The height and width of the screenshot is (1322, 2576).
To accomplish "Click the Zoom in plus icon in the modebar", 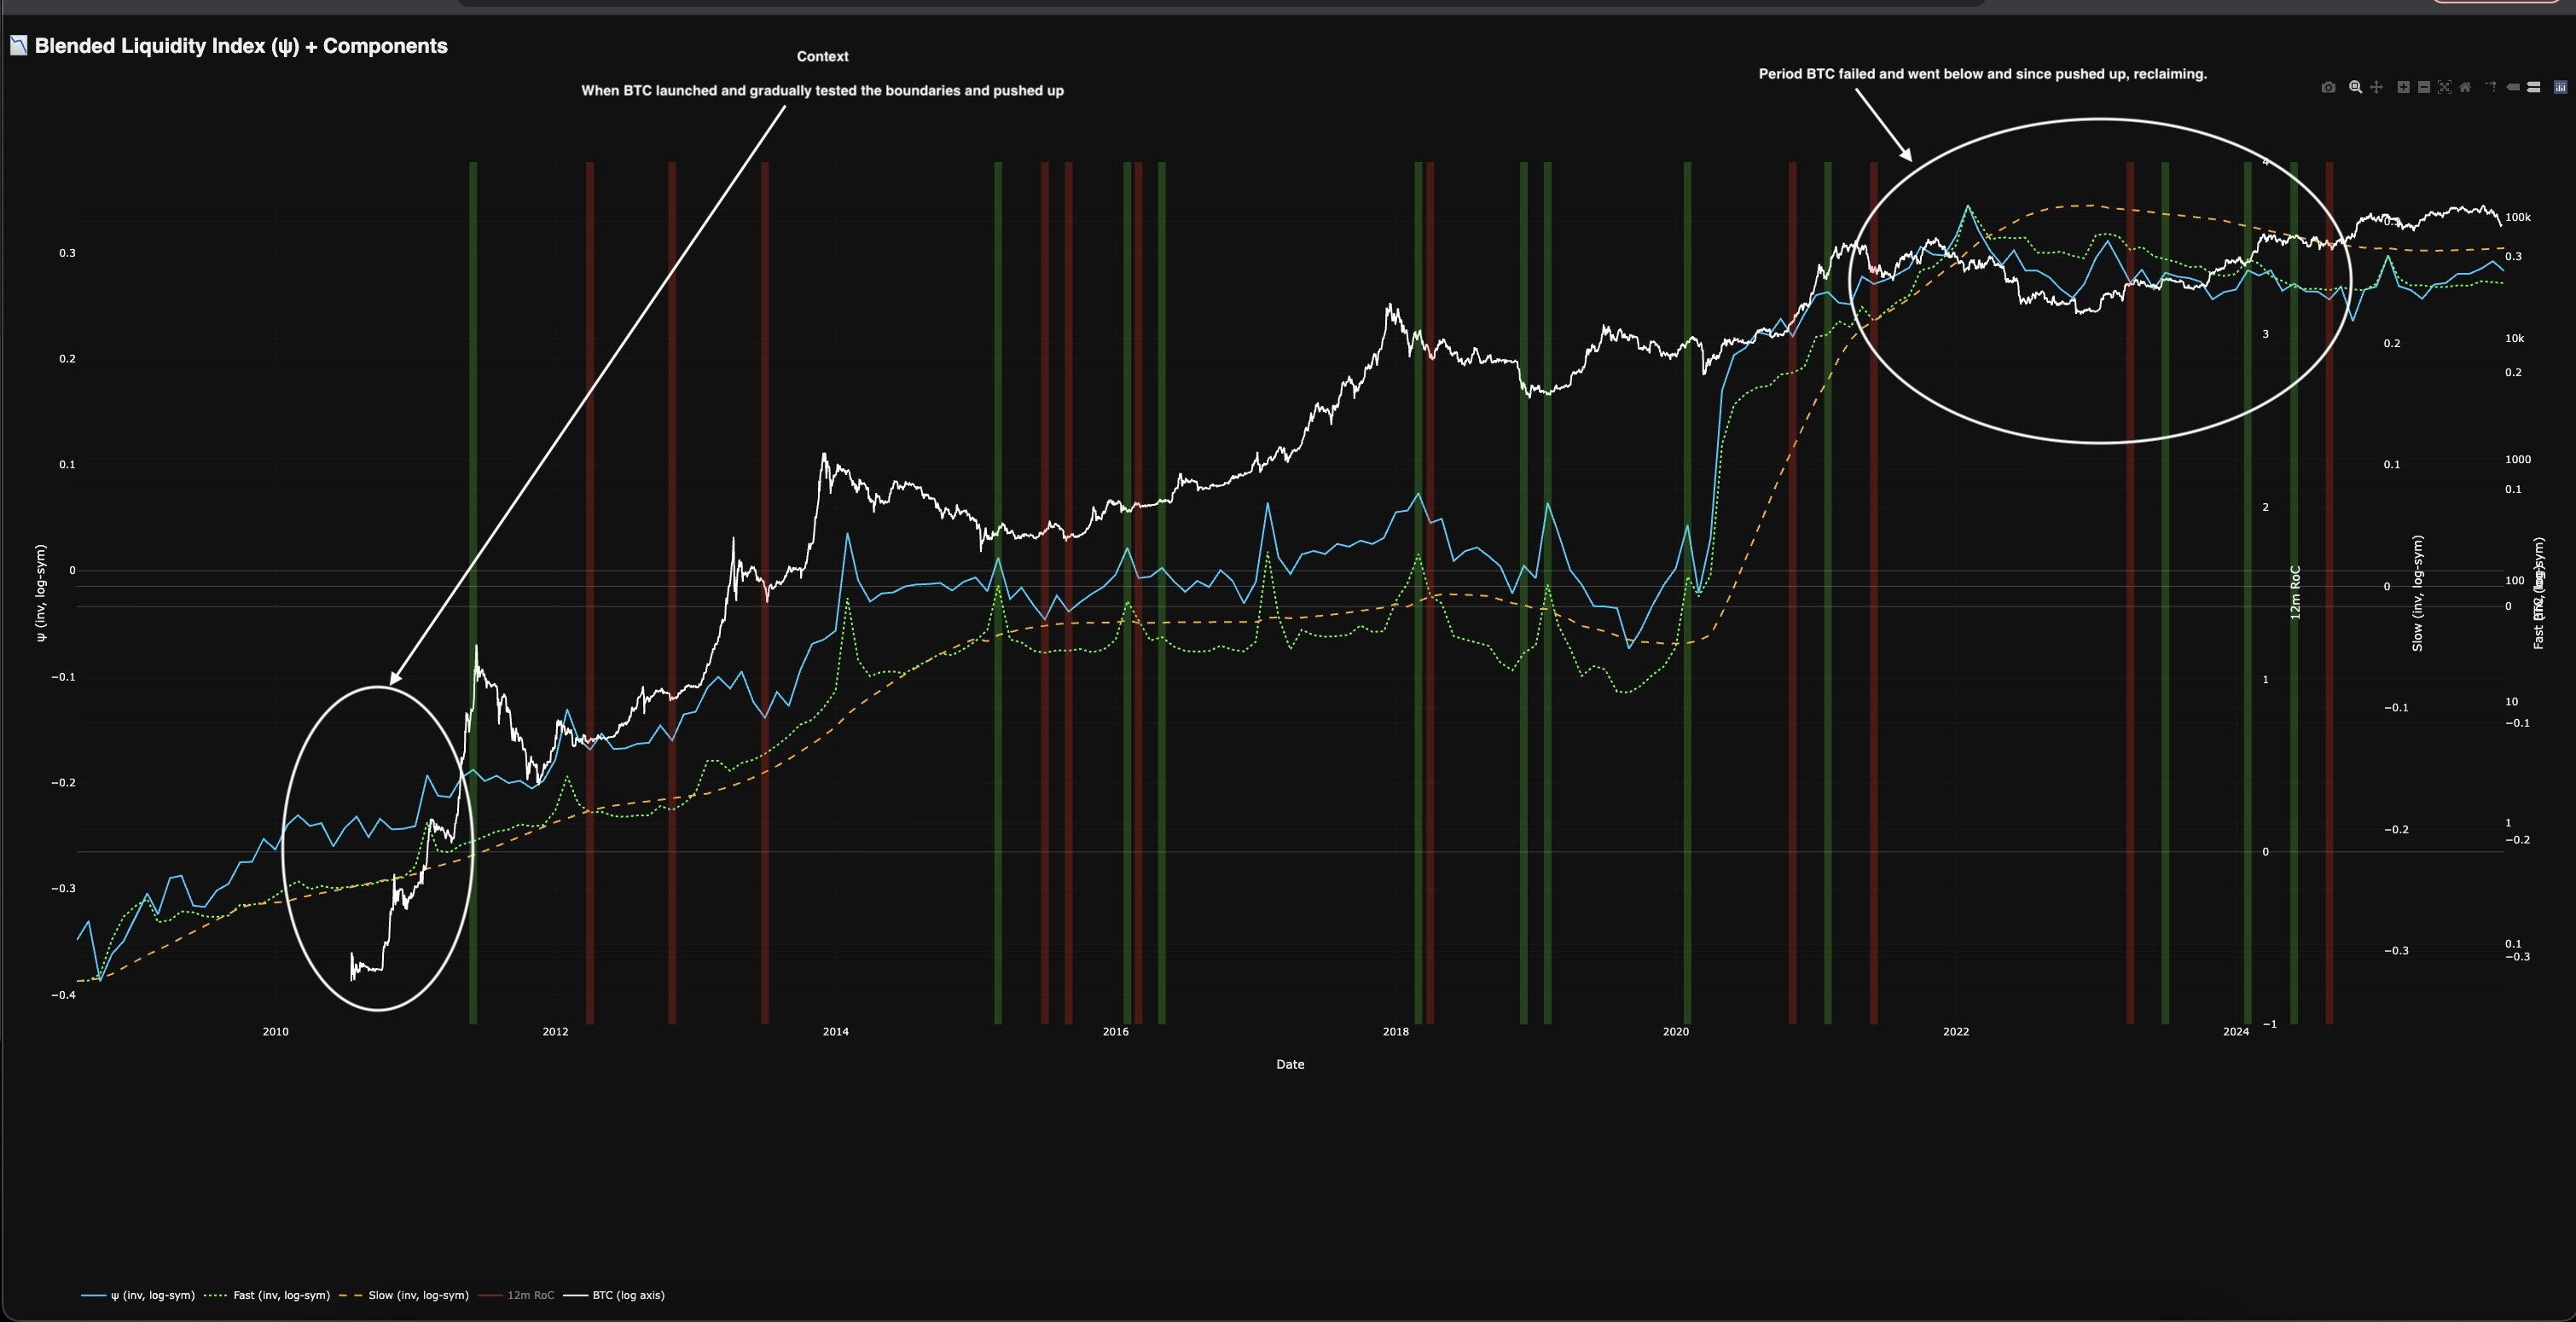I will point(2404,88).
